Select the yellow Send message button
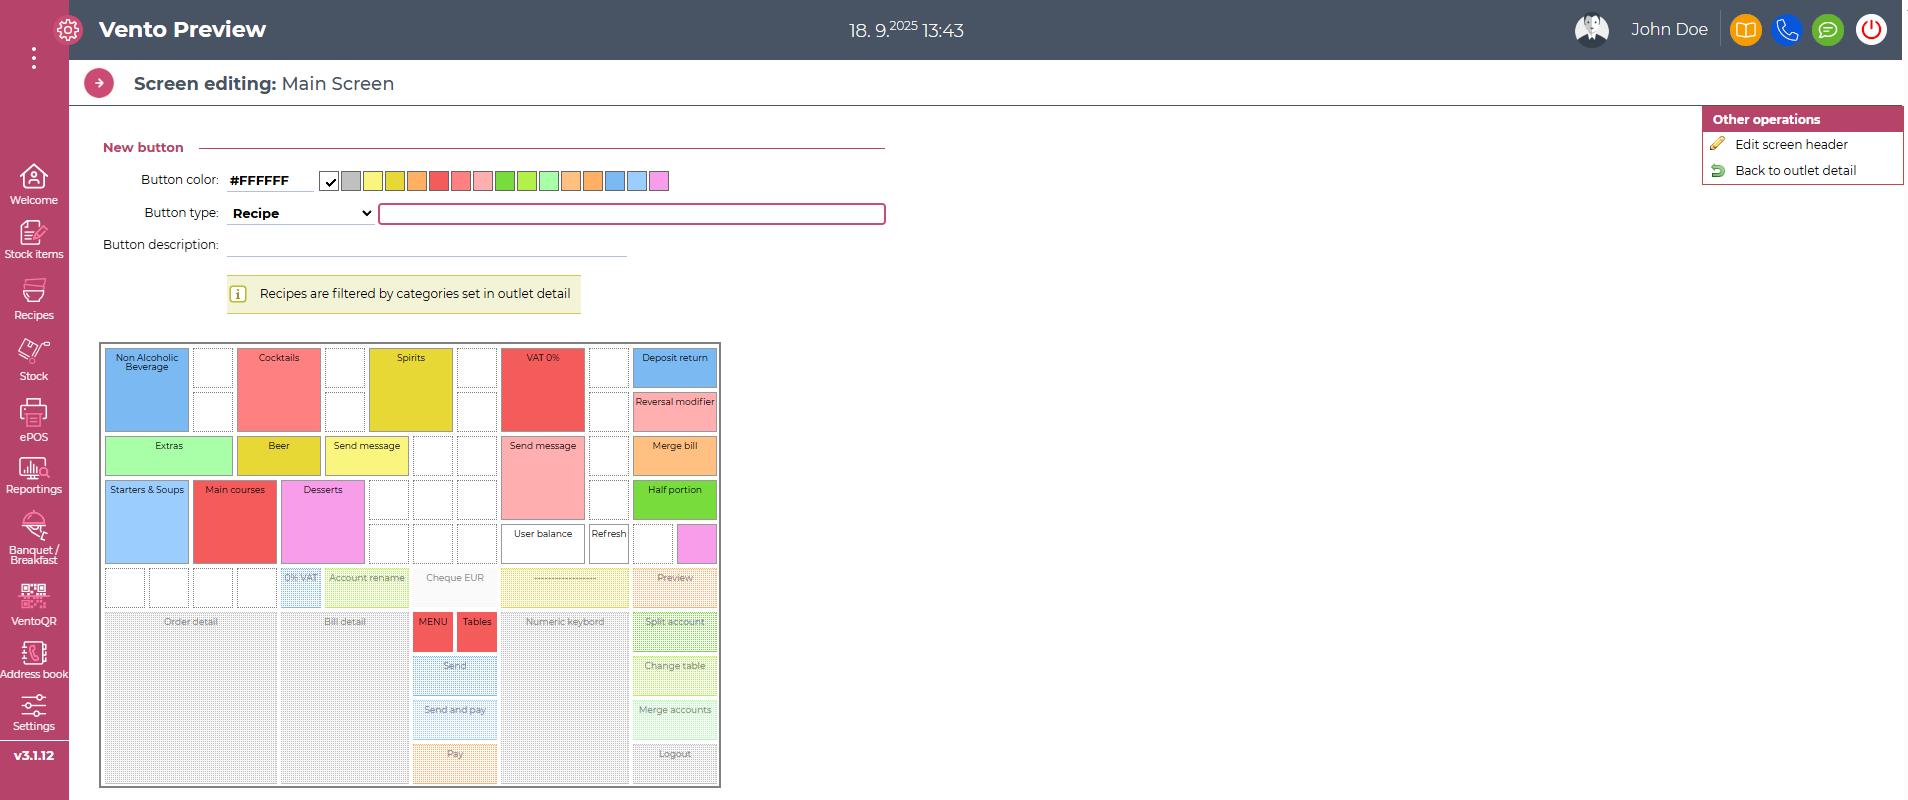Image resolution: width=1908 pixels, height=800 pixels. click(x=367, y=456)
